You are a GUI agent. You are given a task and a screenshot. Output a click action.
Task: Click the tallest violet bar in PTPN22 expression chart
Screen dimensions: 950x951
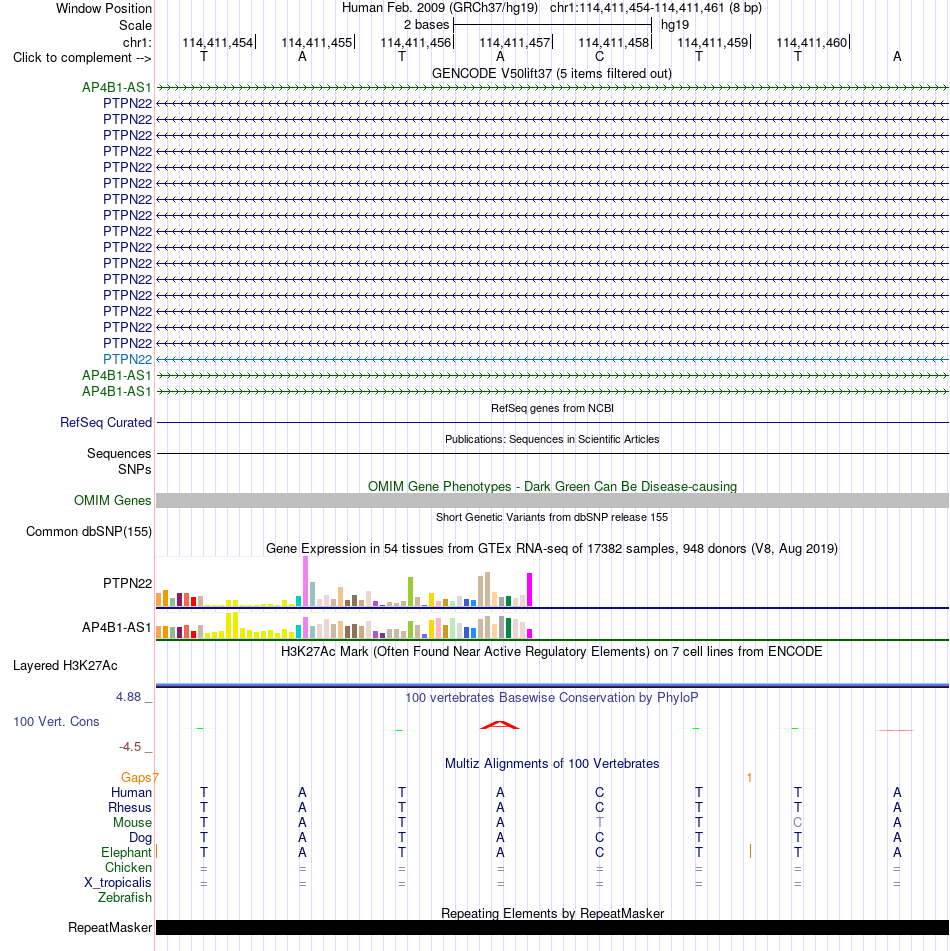pos(306,581)
